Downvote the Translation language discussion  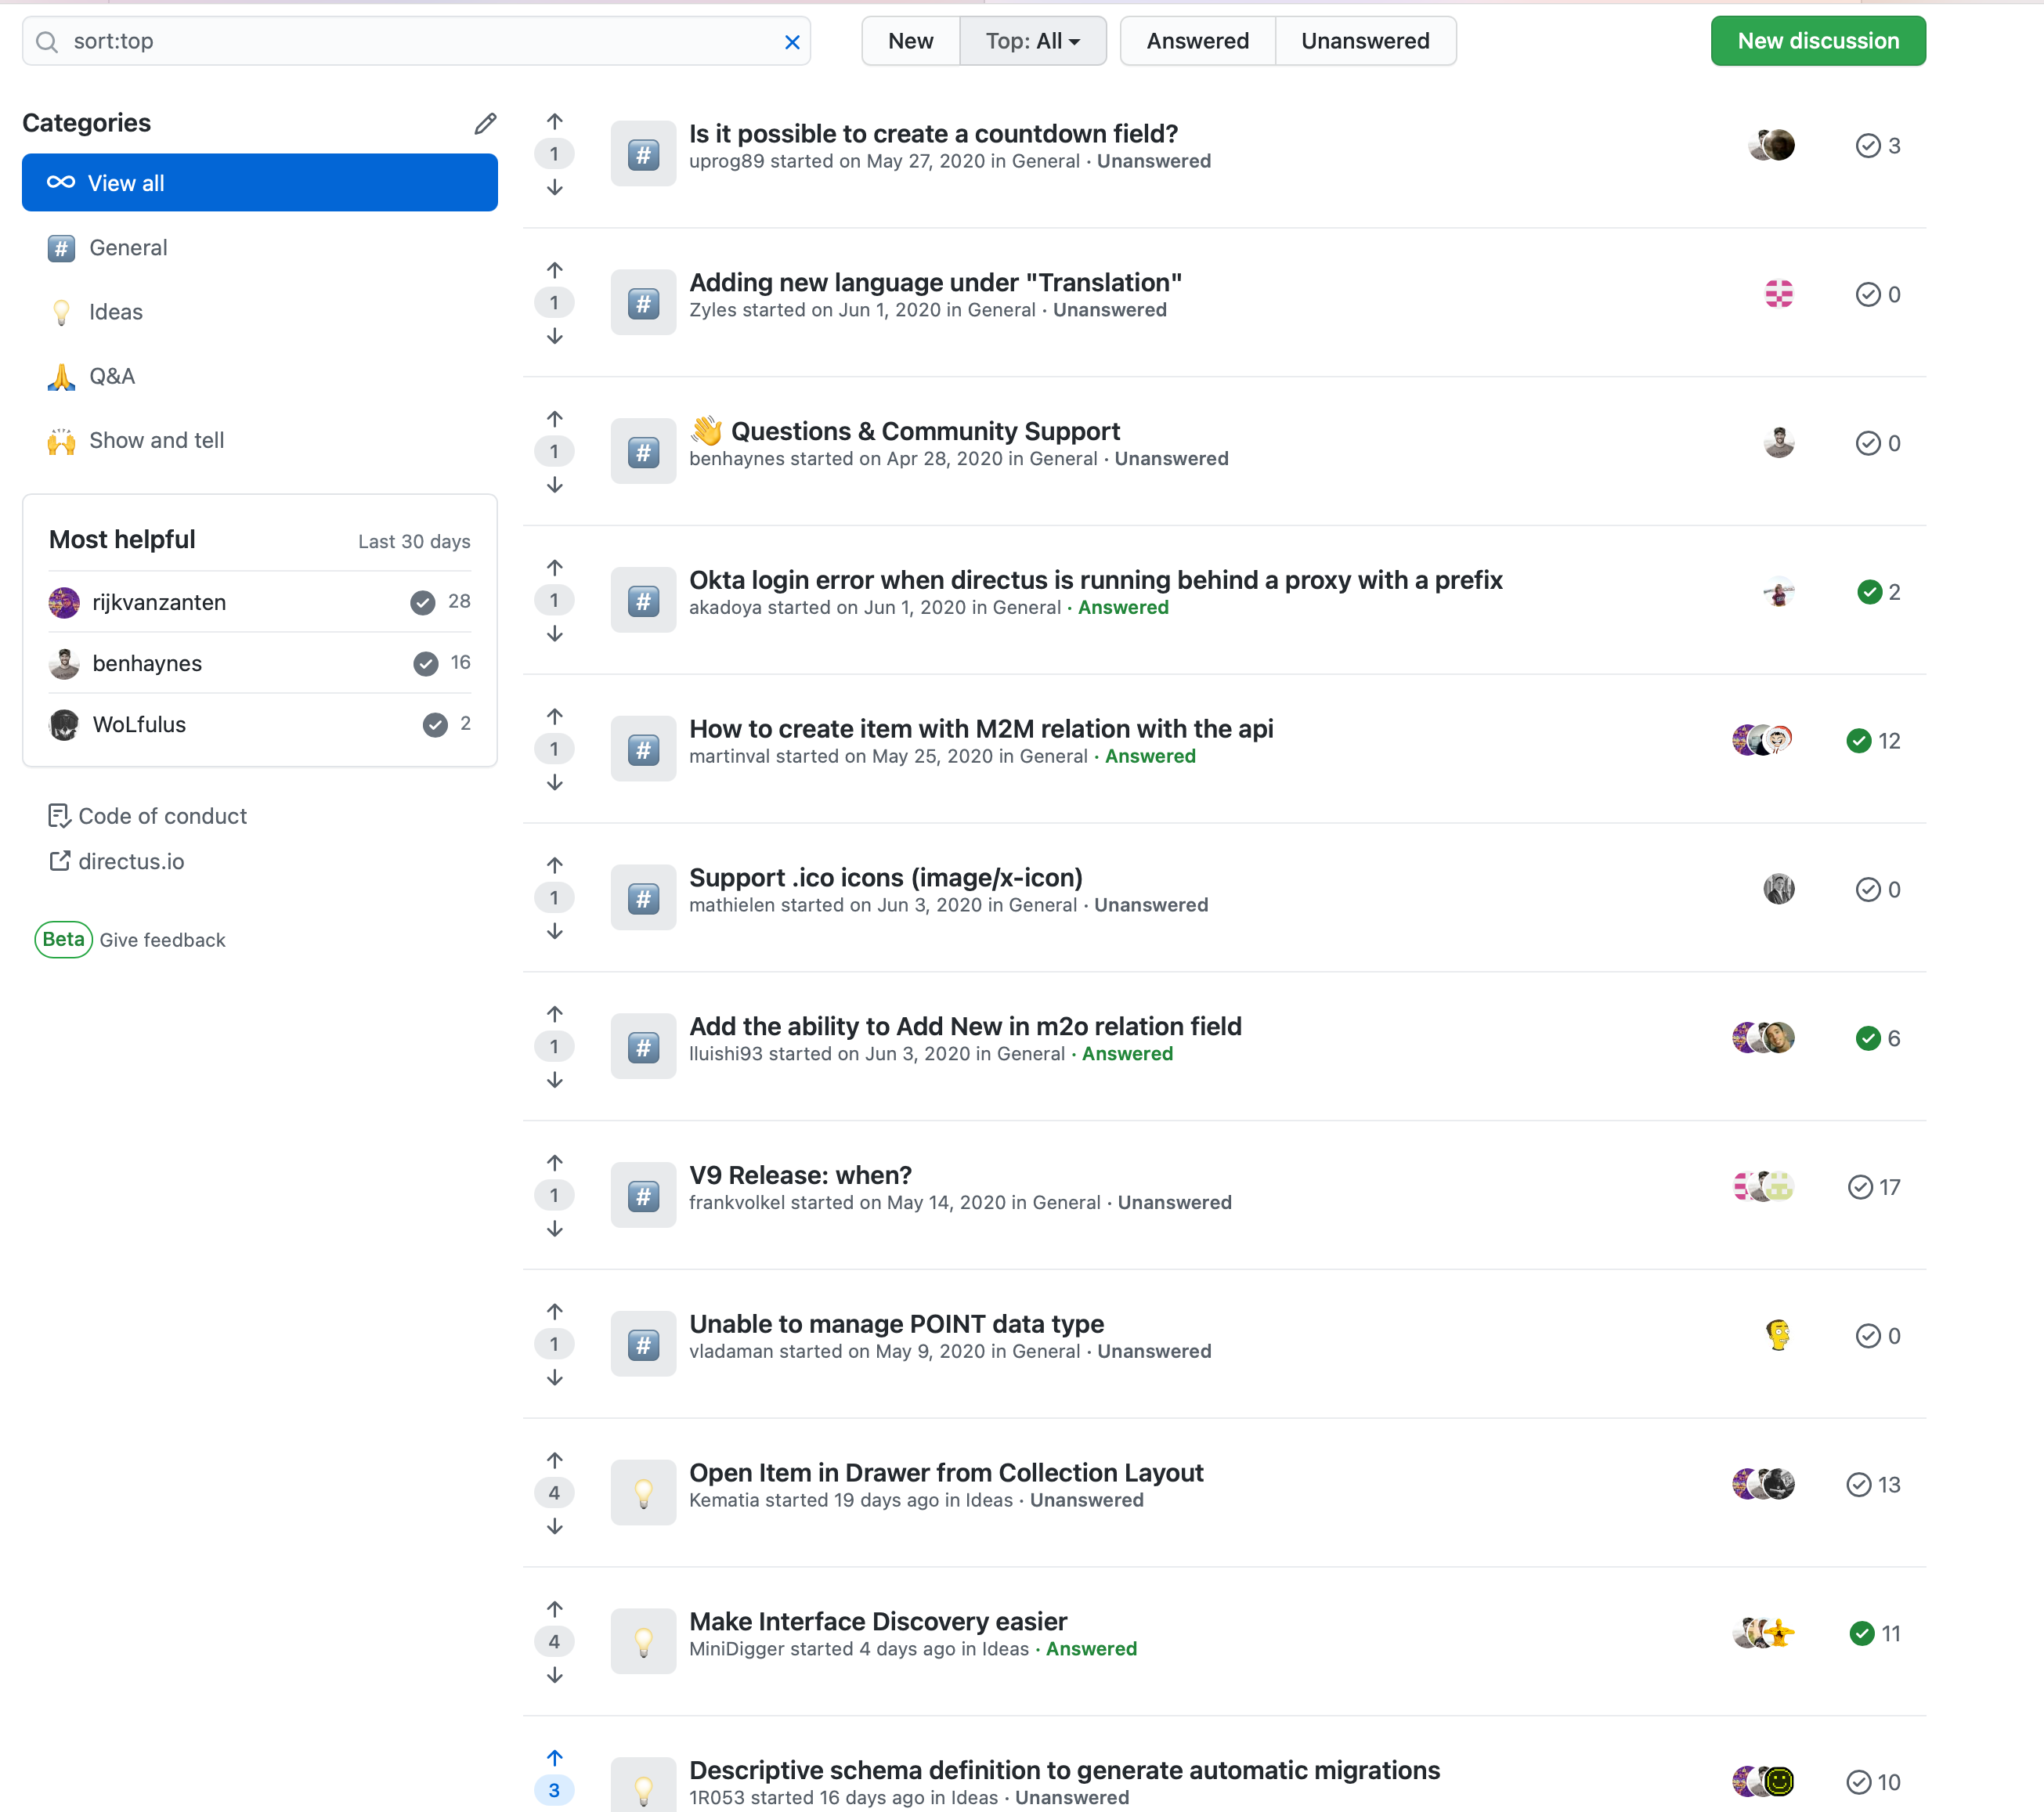point(555,337)
